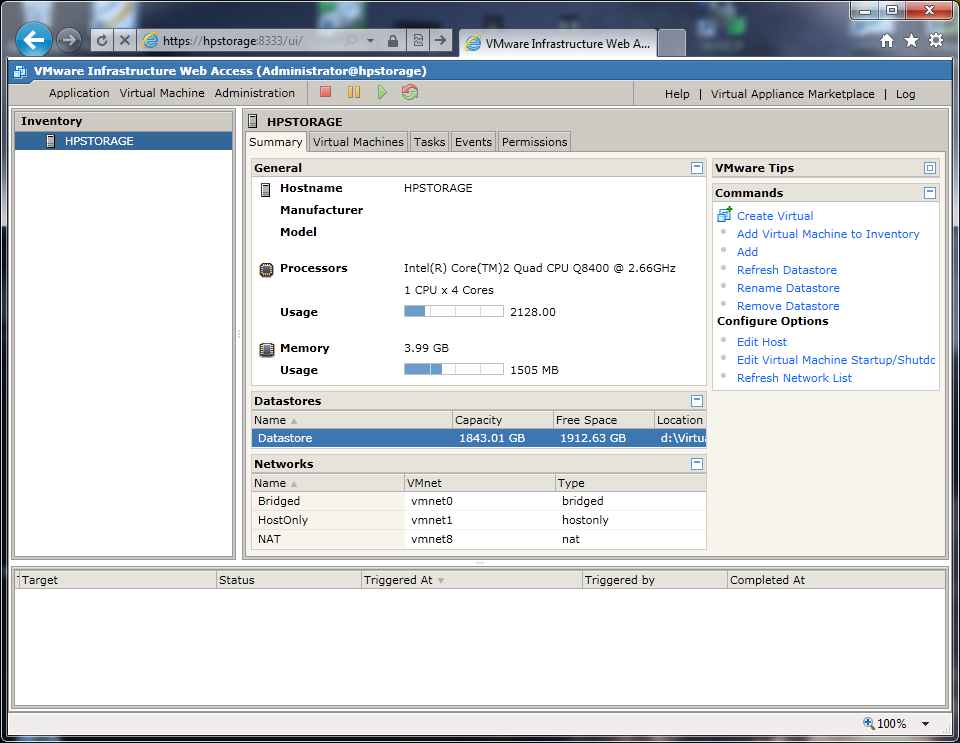960x743 pixels.
Task: Switch to the Events tab
Action: pyautogui.click(x=473, y=142)
